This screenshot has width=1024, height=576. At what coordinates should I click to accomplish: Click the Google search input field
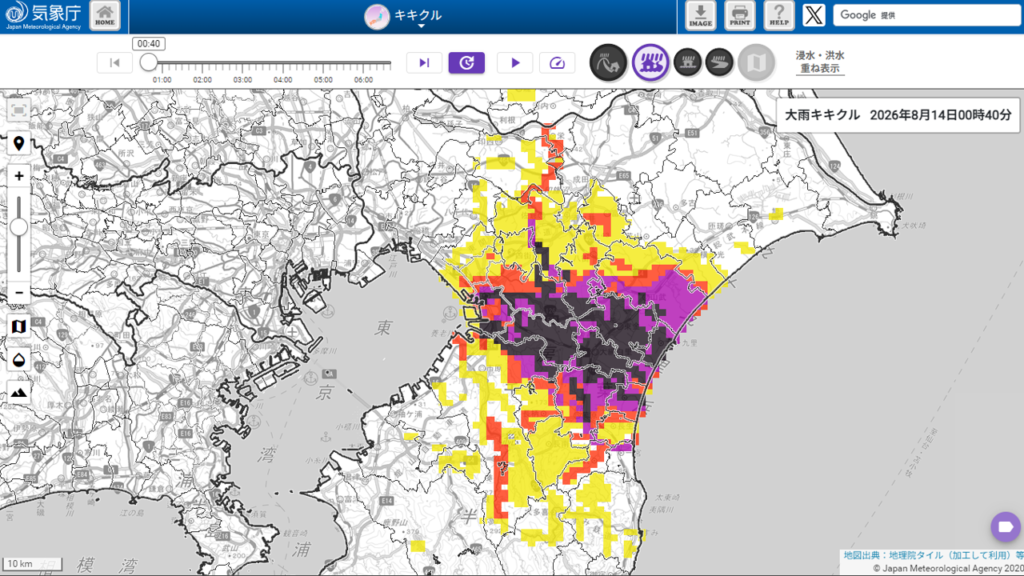[x=926, y=15]
